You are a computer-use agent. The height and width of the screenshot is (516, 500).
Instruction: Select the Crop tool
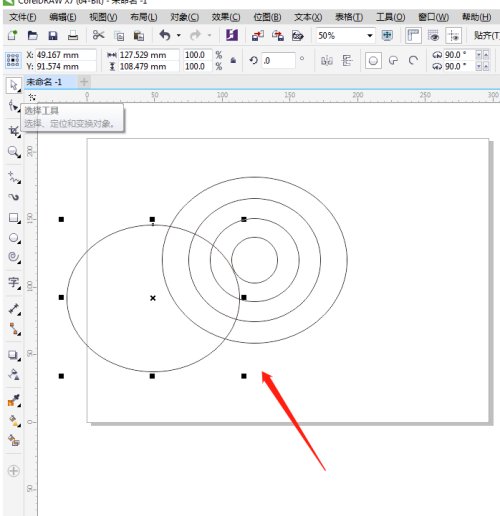click(14, 131)
